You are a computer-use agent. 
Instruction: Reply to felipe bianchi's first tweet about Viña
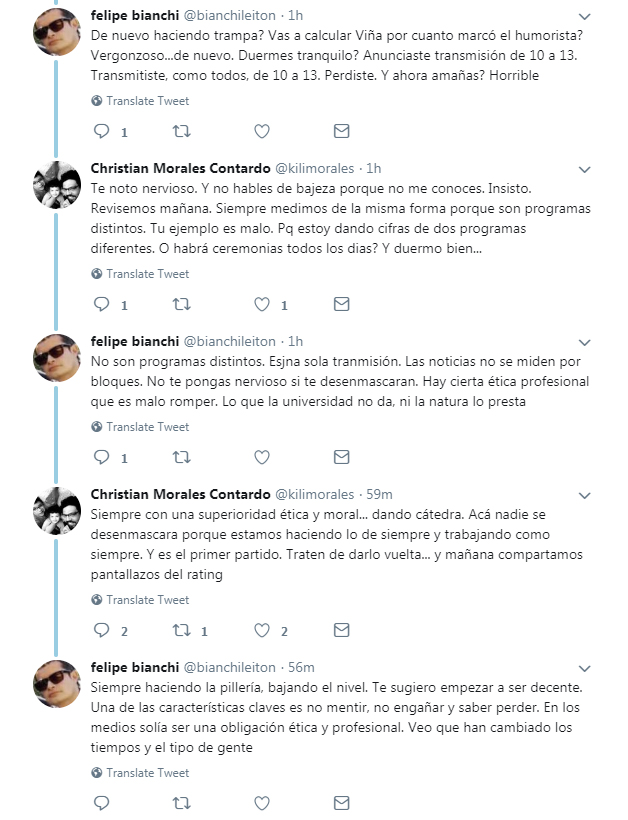click(x=101, y=132)
